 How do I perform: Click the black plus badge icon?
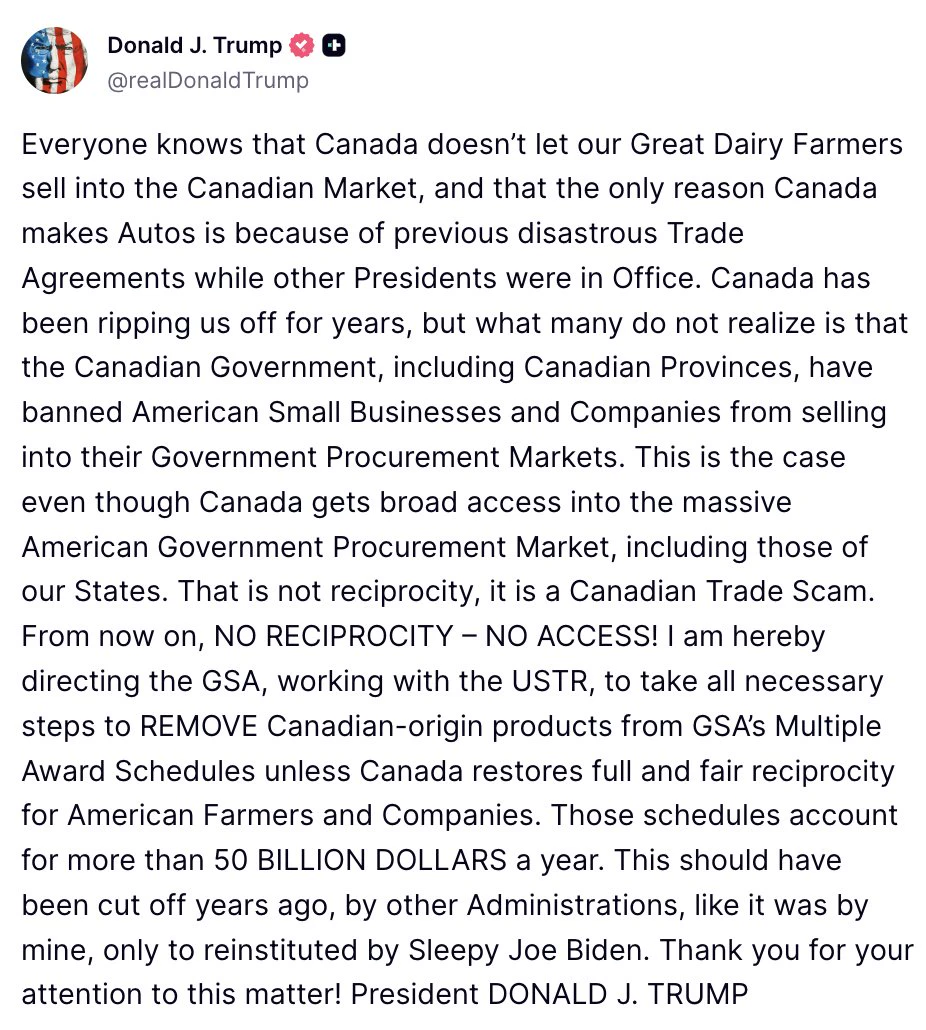click(334, 45)
